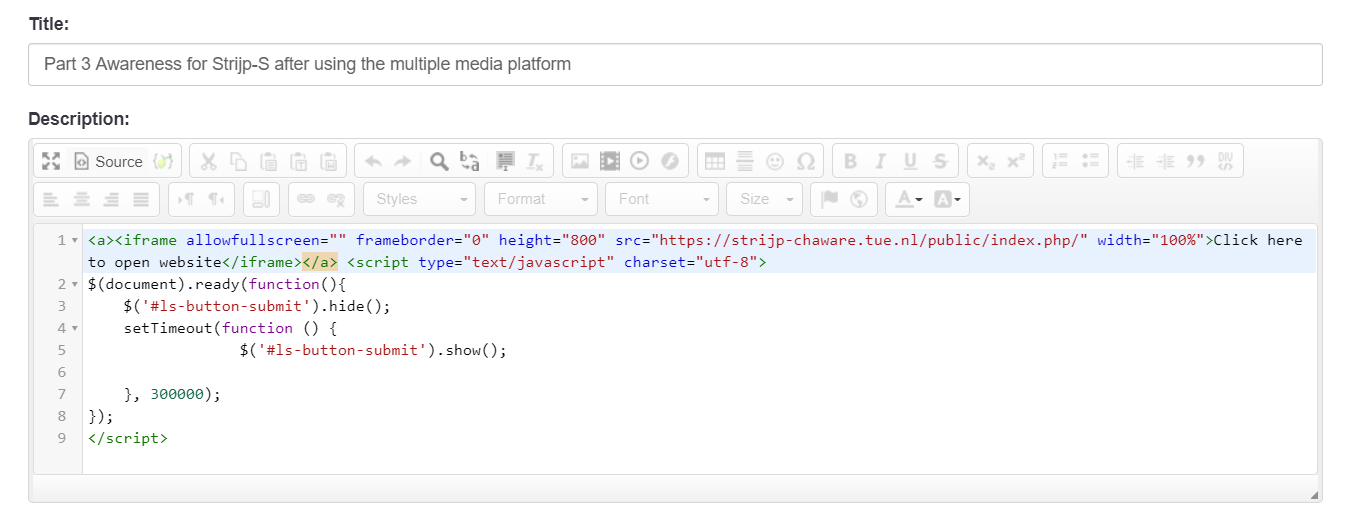The image size is (1347, 517).
Task: Click the Insert Table icon
Action: 714,161
